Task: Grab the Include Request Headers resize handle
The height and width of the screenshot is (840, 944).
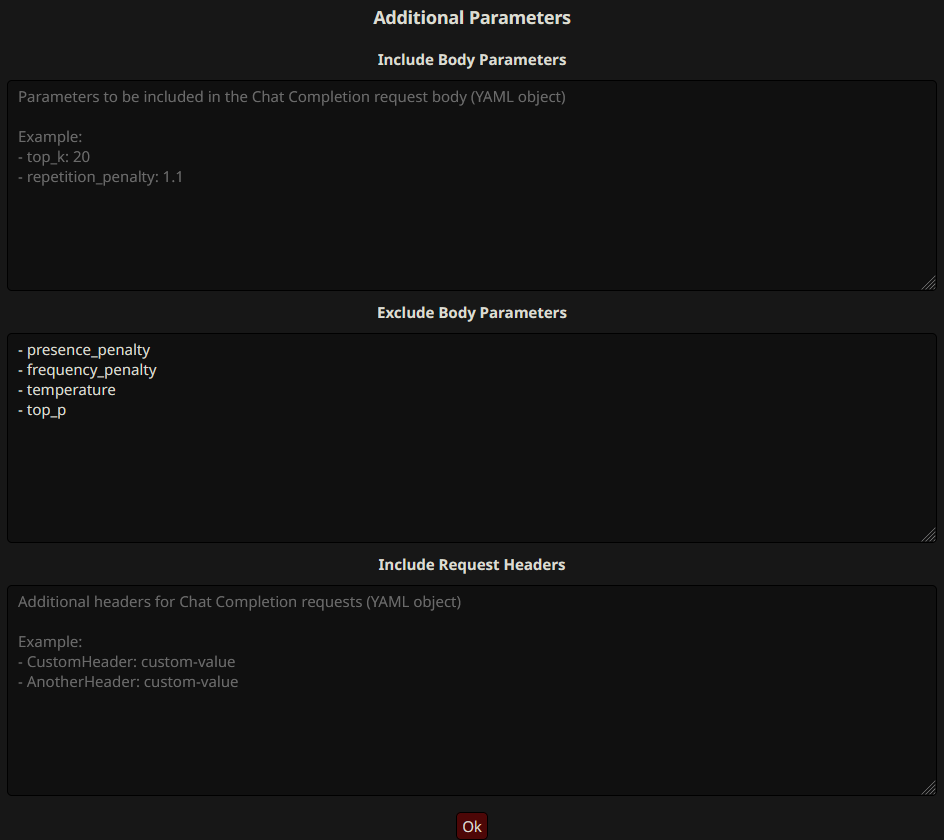Action: (929, 788)
